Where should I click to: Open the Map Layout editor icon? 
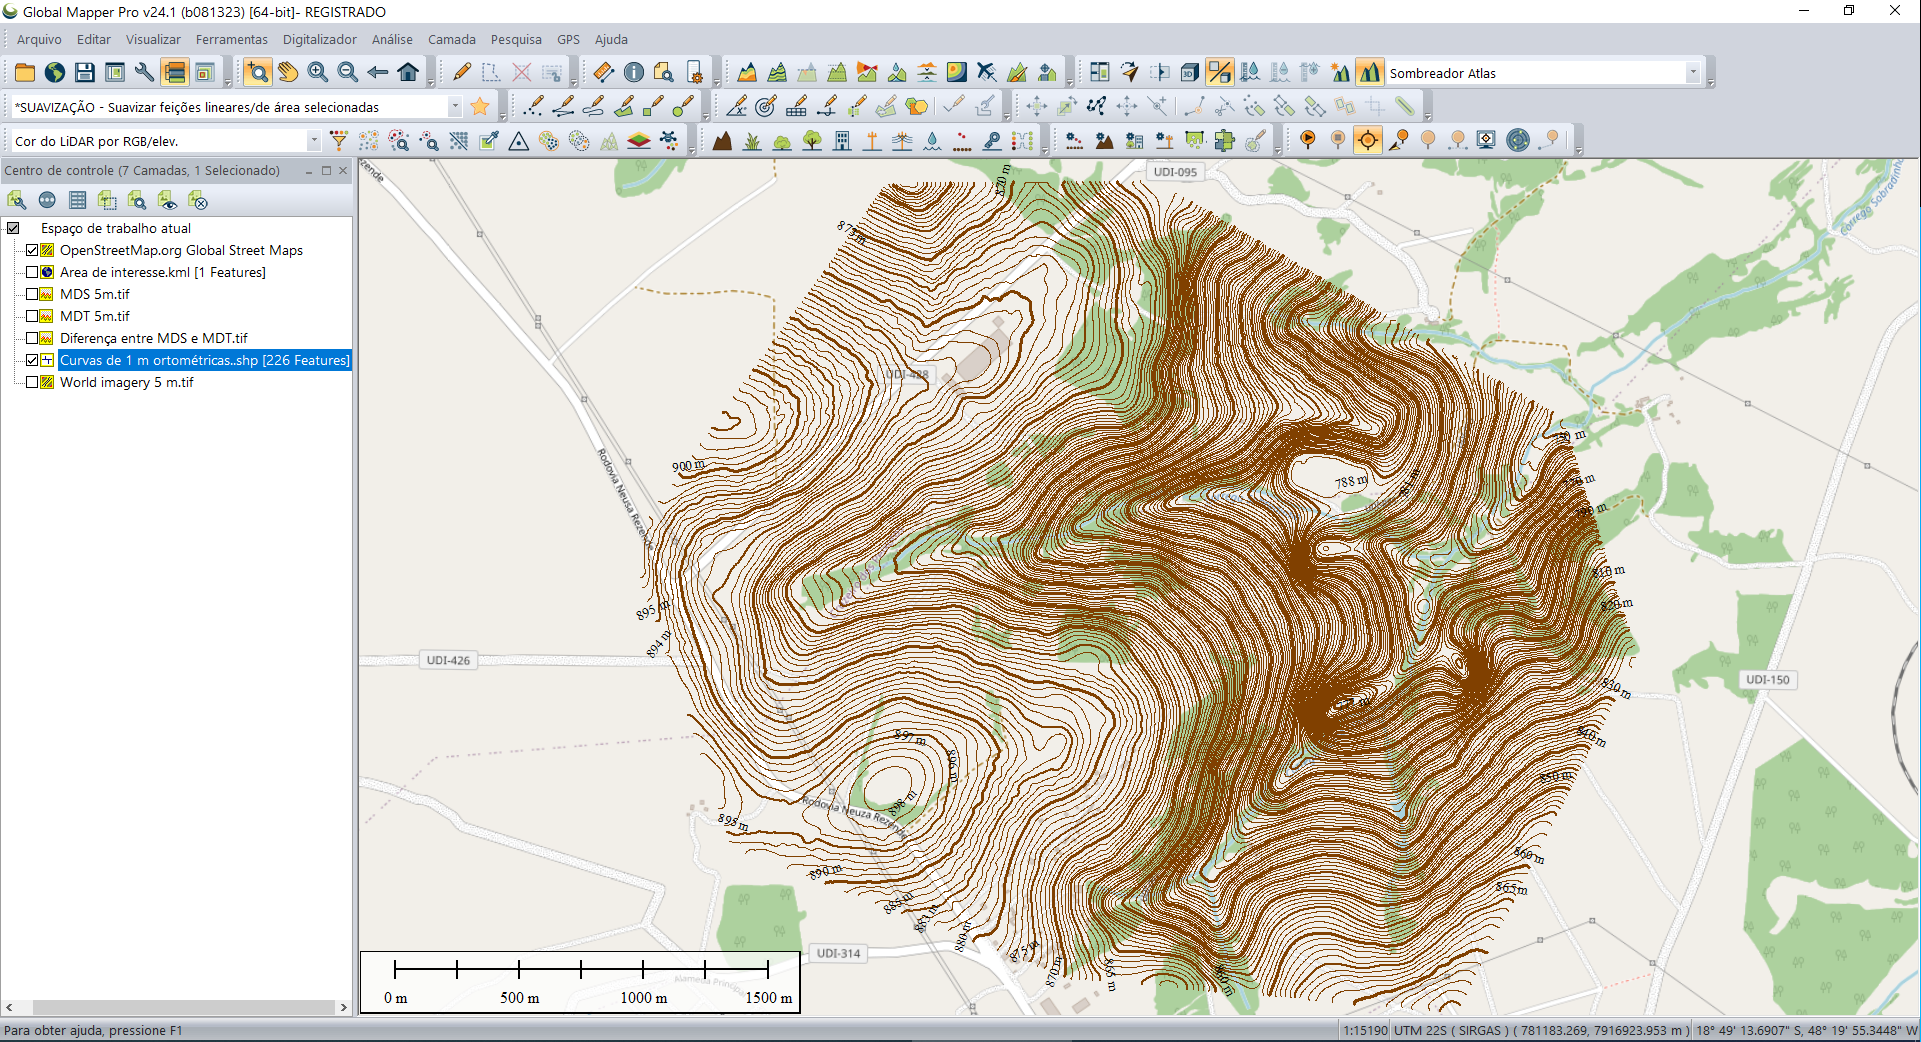tap(115, 72)
